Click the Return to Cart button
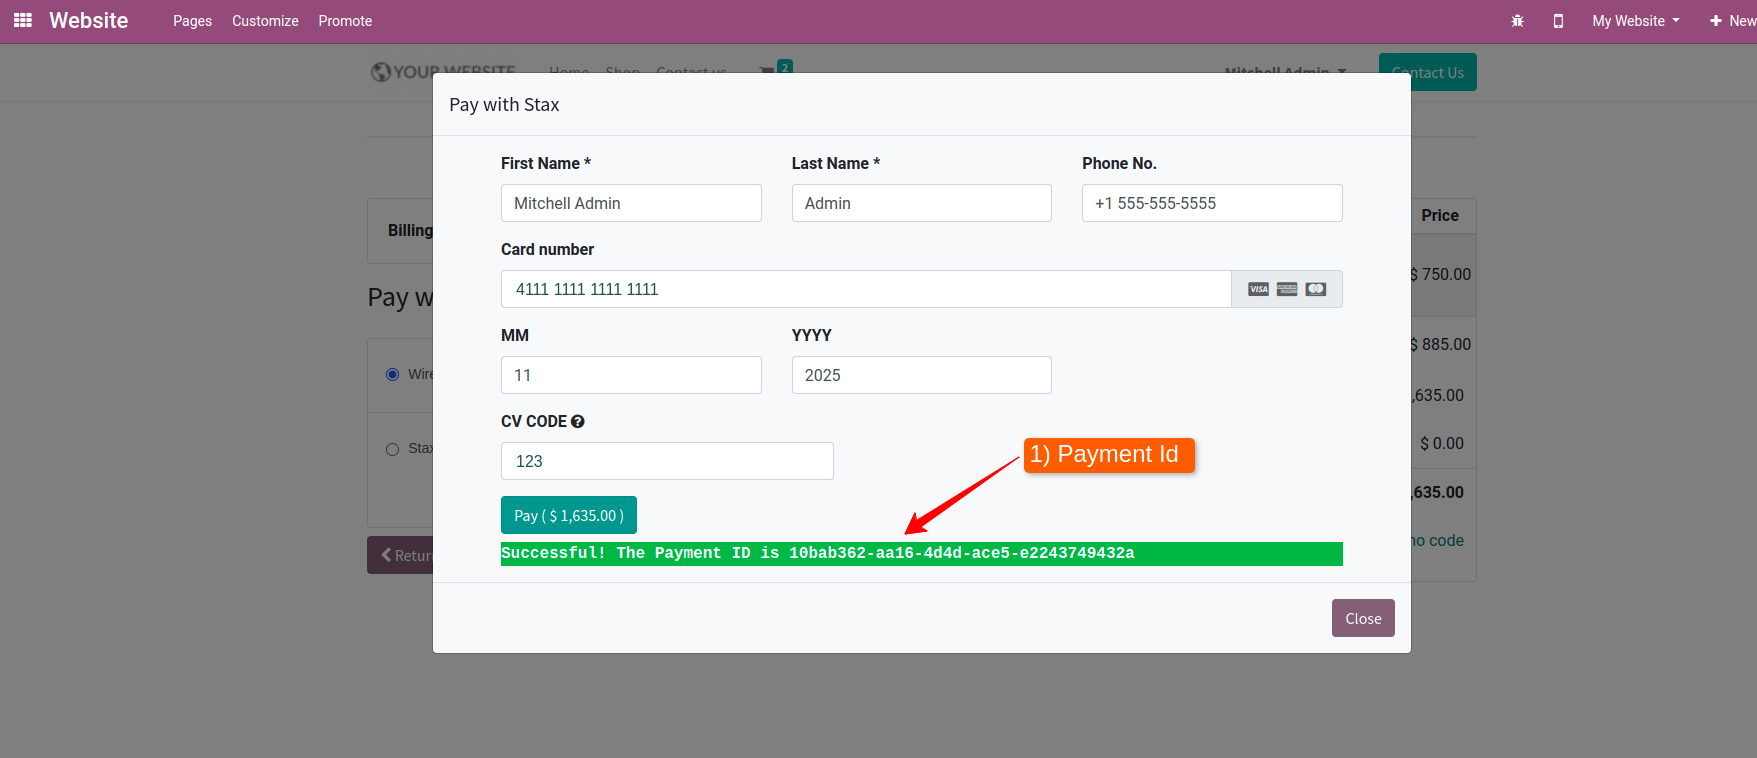Image resolution: width=1757 pixels, height=758 pixels. pos(400,555)
